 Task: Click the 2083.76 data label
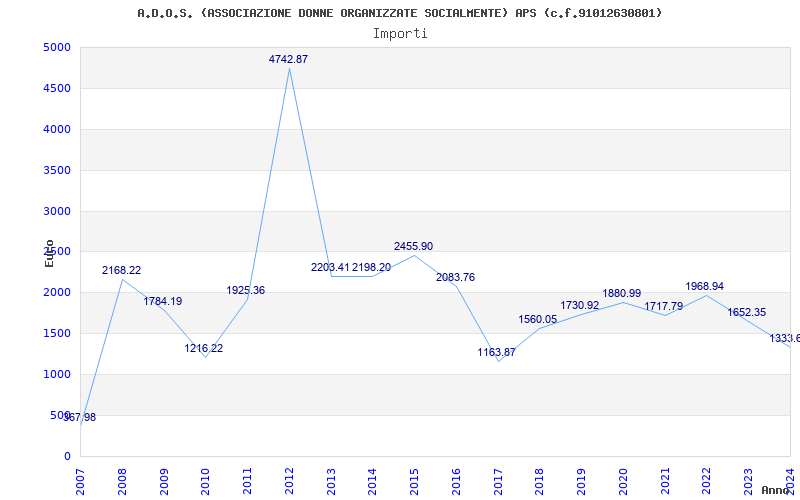click(x=455, y=278)
